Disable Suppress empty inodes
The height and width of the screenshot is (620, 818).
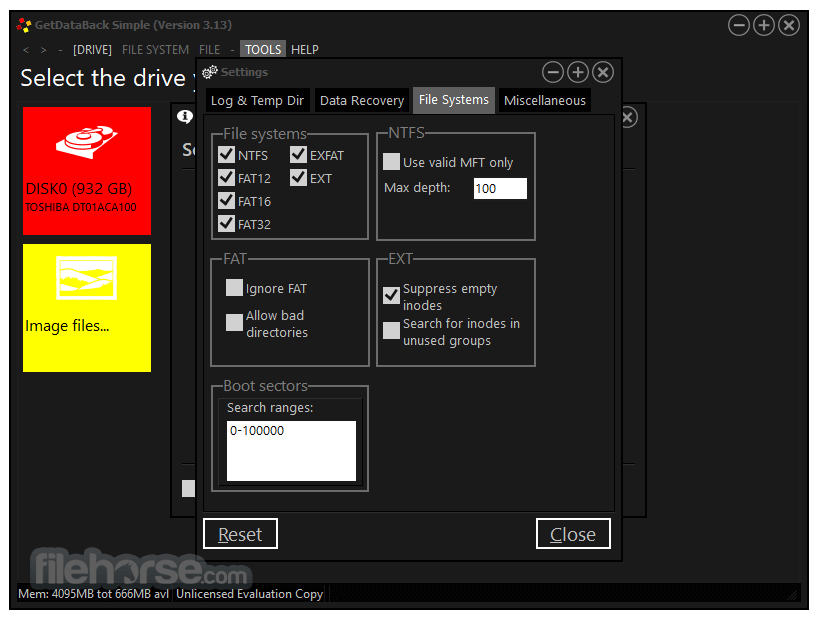(x=391, y=295)
